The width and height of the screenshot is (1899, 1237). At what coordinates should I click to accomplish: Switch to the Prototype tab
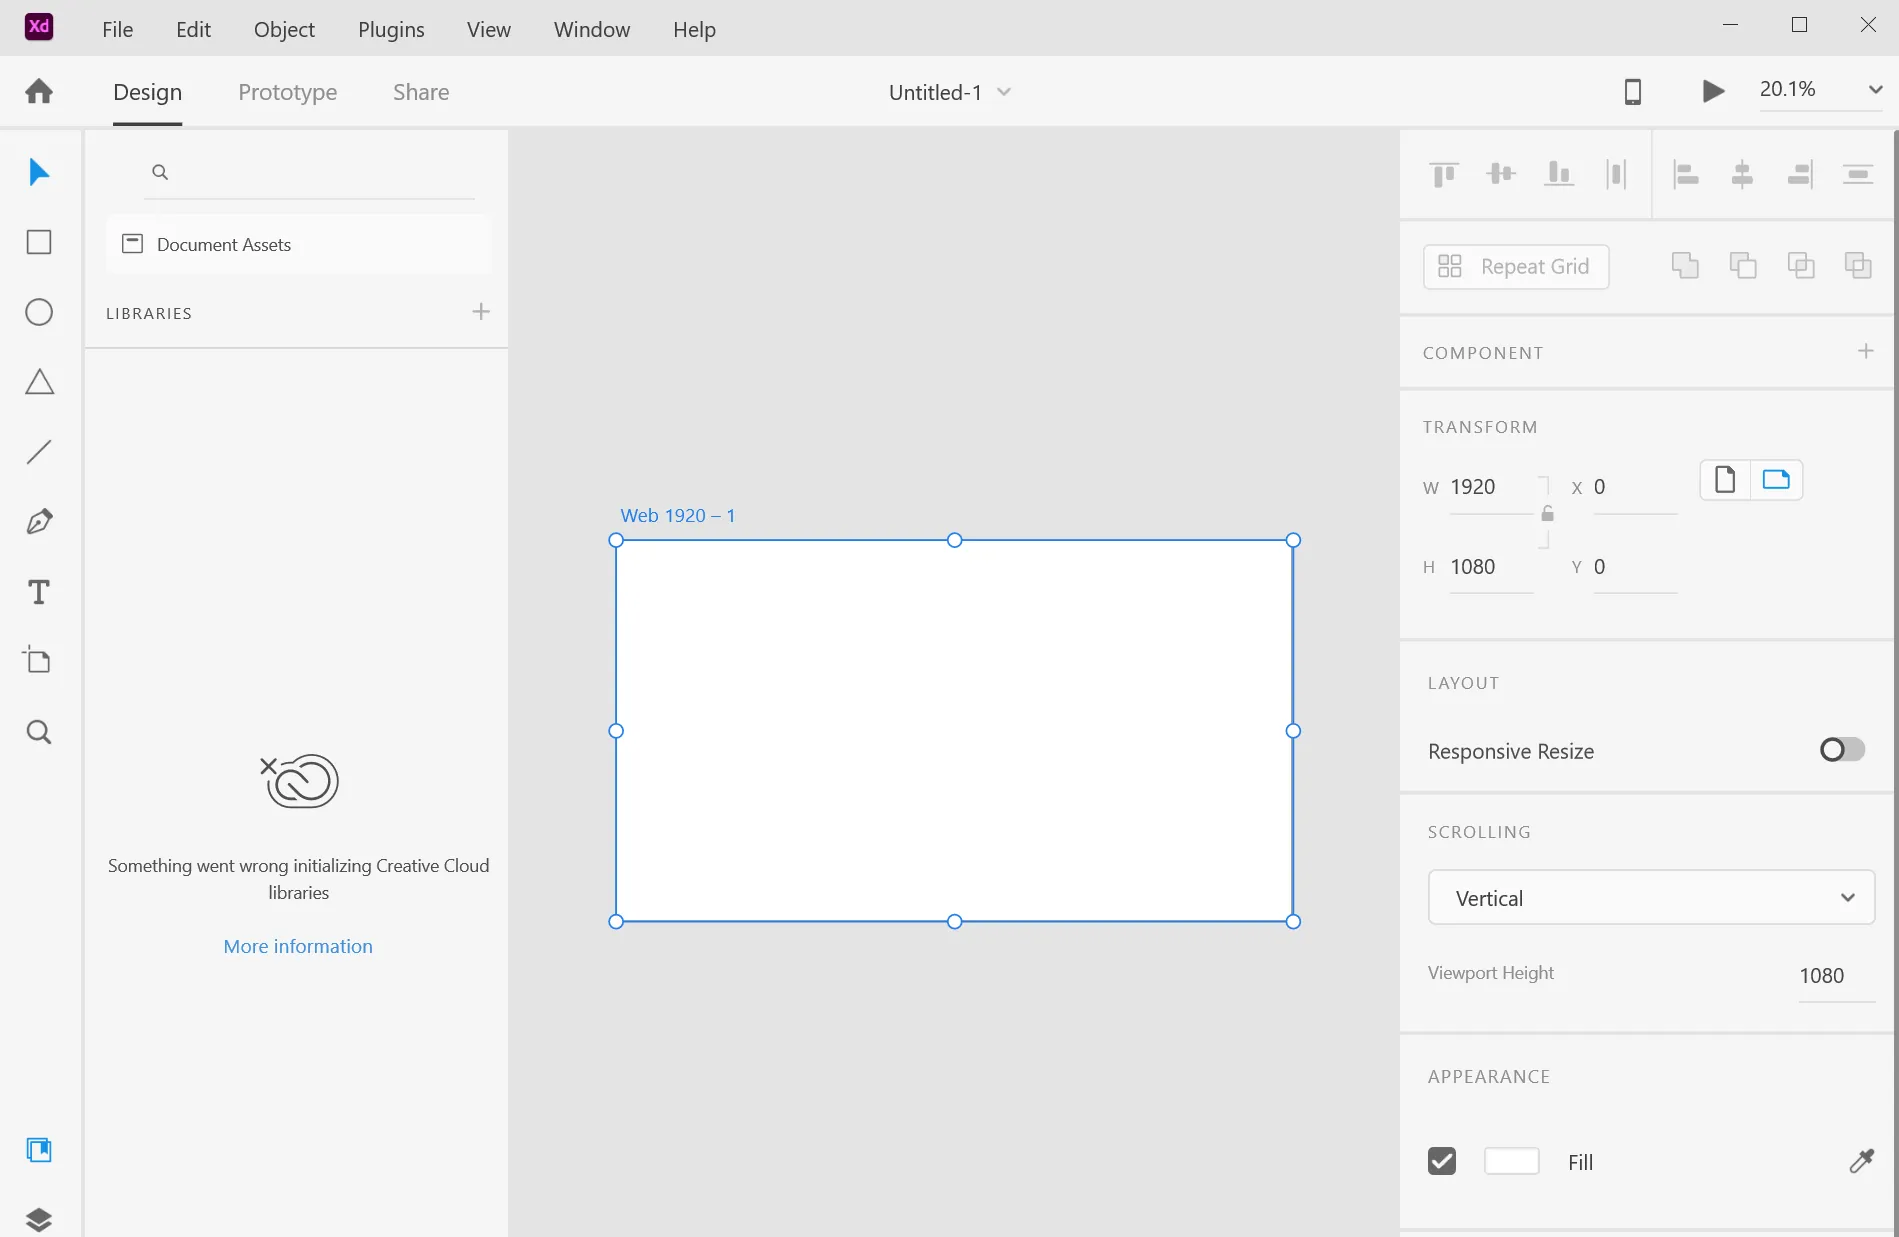(287, 92)
